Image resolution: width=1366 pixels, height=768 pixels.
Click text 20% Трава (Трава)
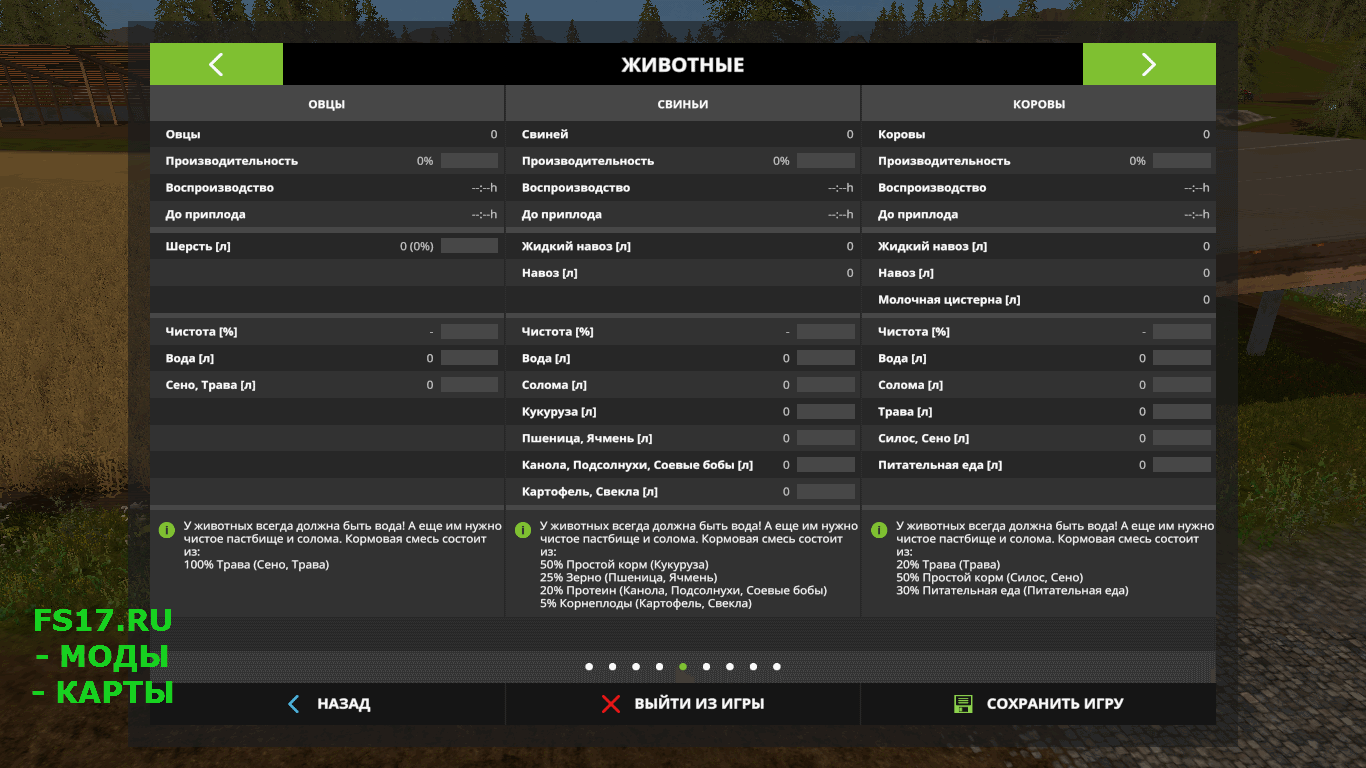coord(948,565)
